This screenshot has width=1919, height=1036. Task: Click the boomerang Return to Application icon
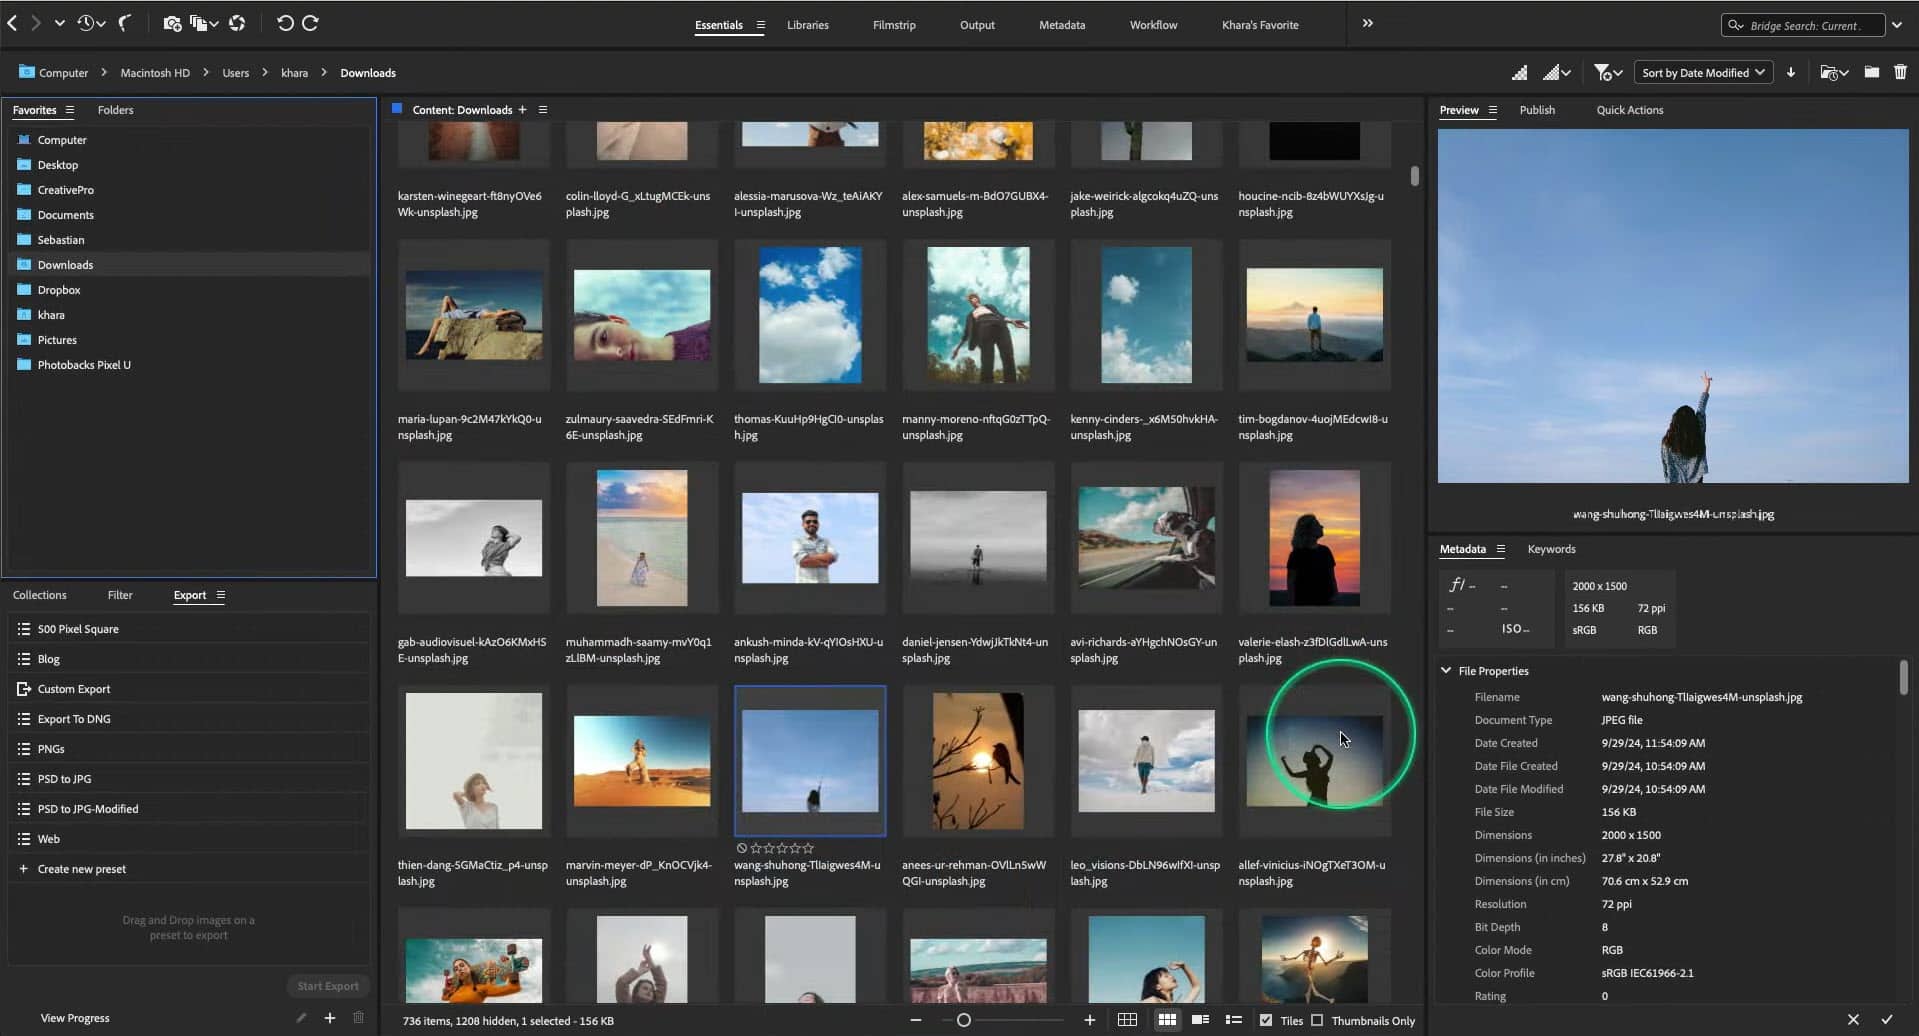(125, 23)
